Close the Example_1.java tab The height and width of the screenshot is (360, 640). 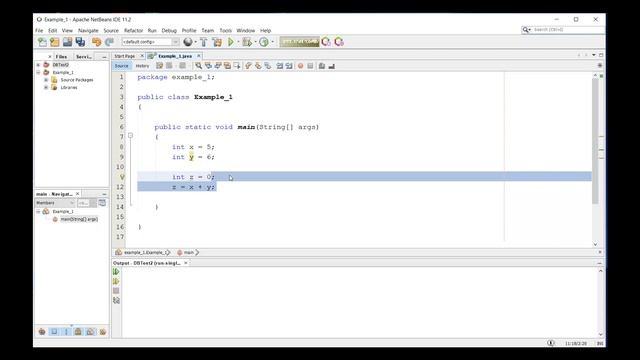(199, 56)
